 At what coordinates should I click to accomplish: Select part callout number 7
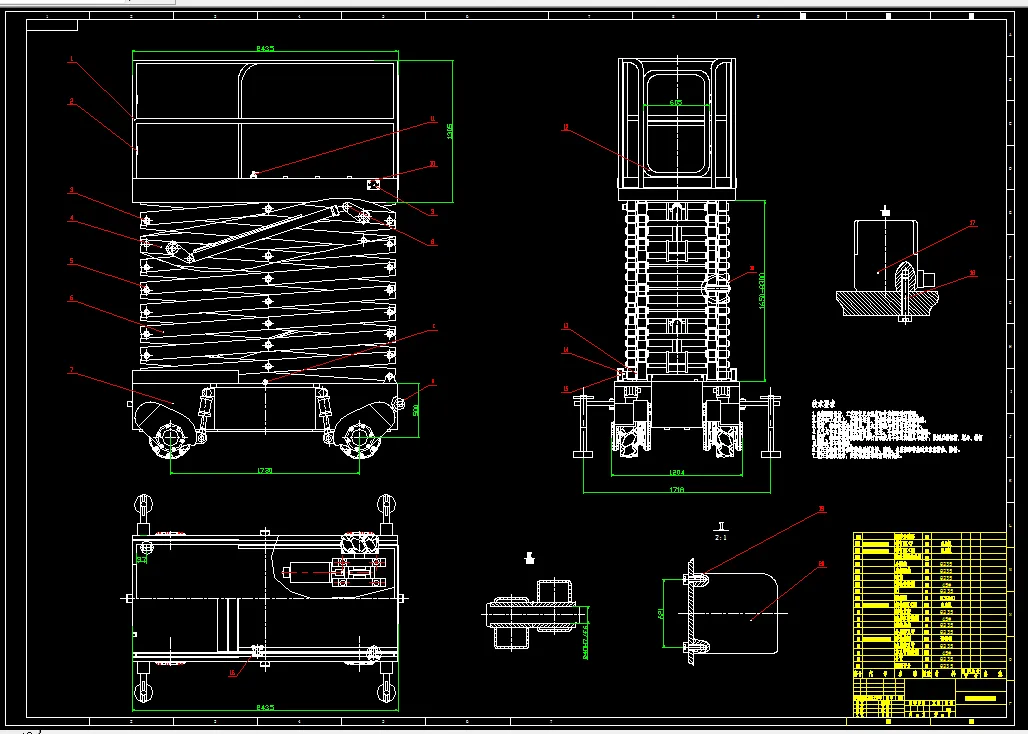[x=71, y=370]
